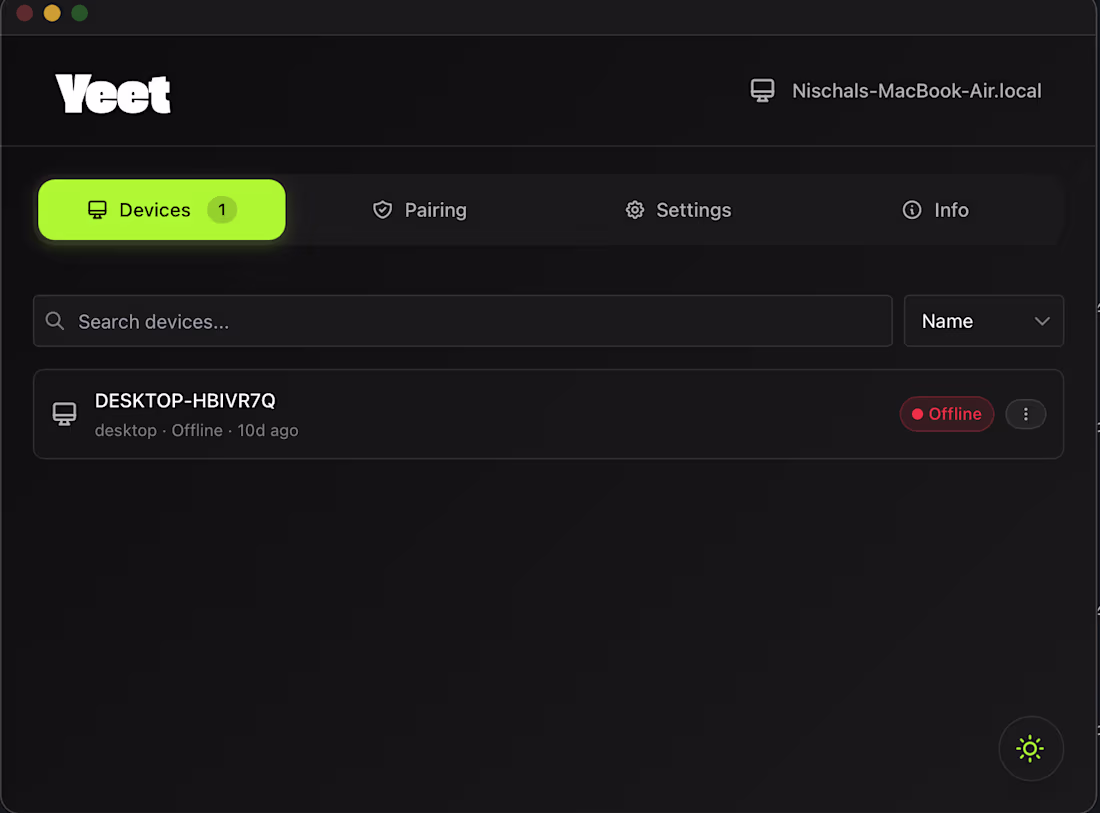Go to the Settings tab
1100x813 pixels.
(678, 210)
